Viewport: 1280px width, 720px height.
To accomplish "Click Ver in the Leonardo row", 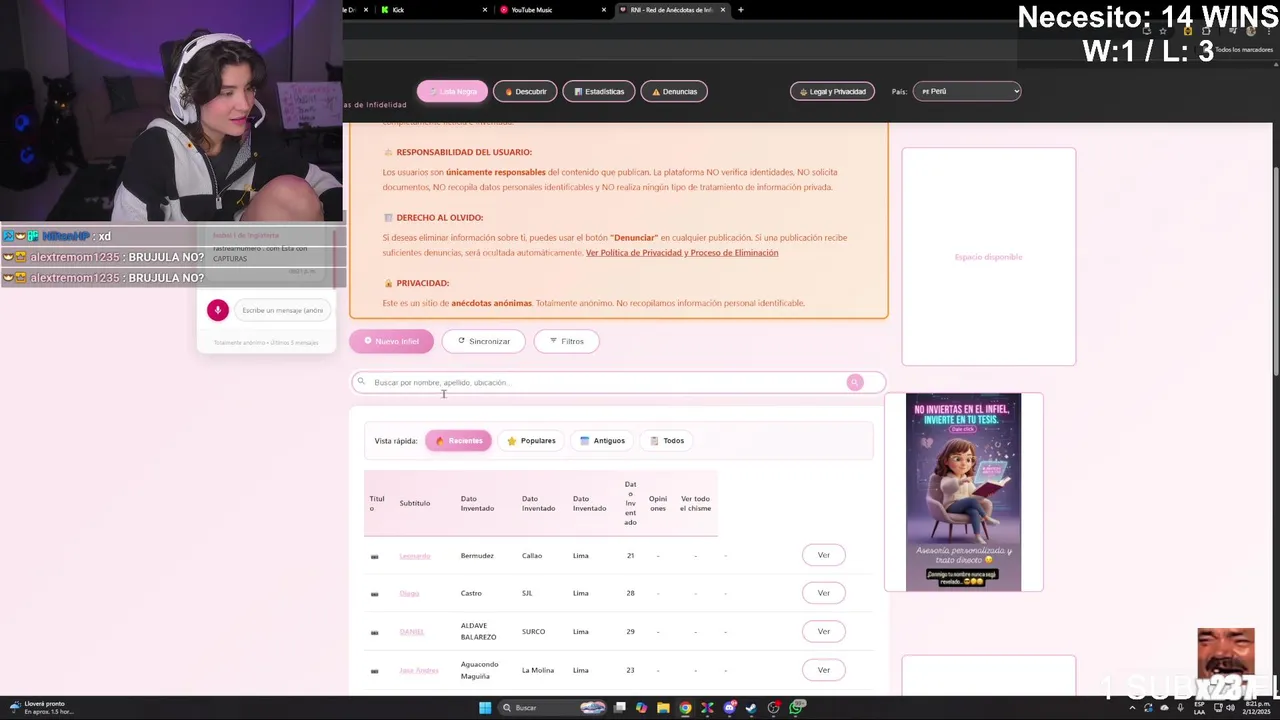I will pyautogui.click(x=823, y=555).
